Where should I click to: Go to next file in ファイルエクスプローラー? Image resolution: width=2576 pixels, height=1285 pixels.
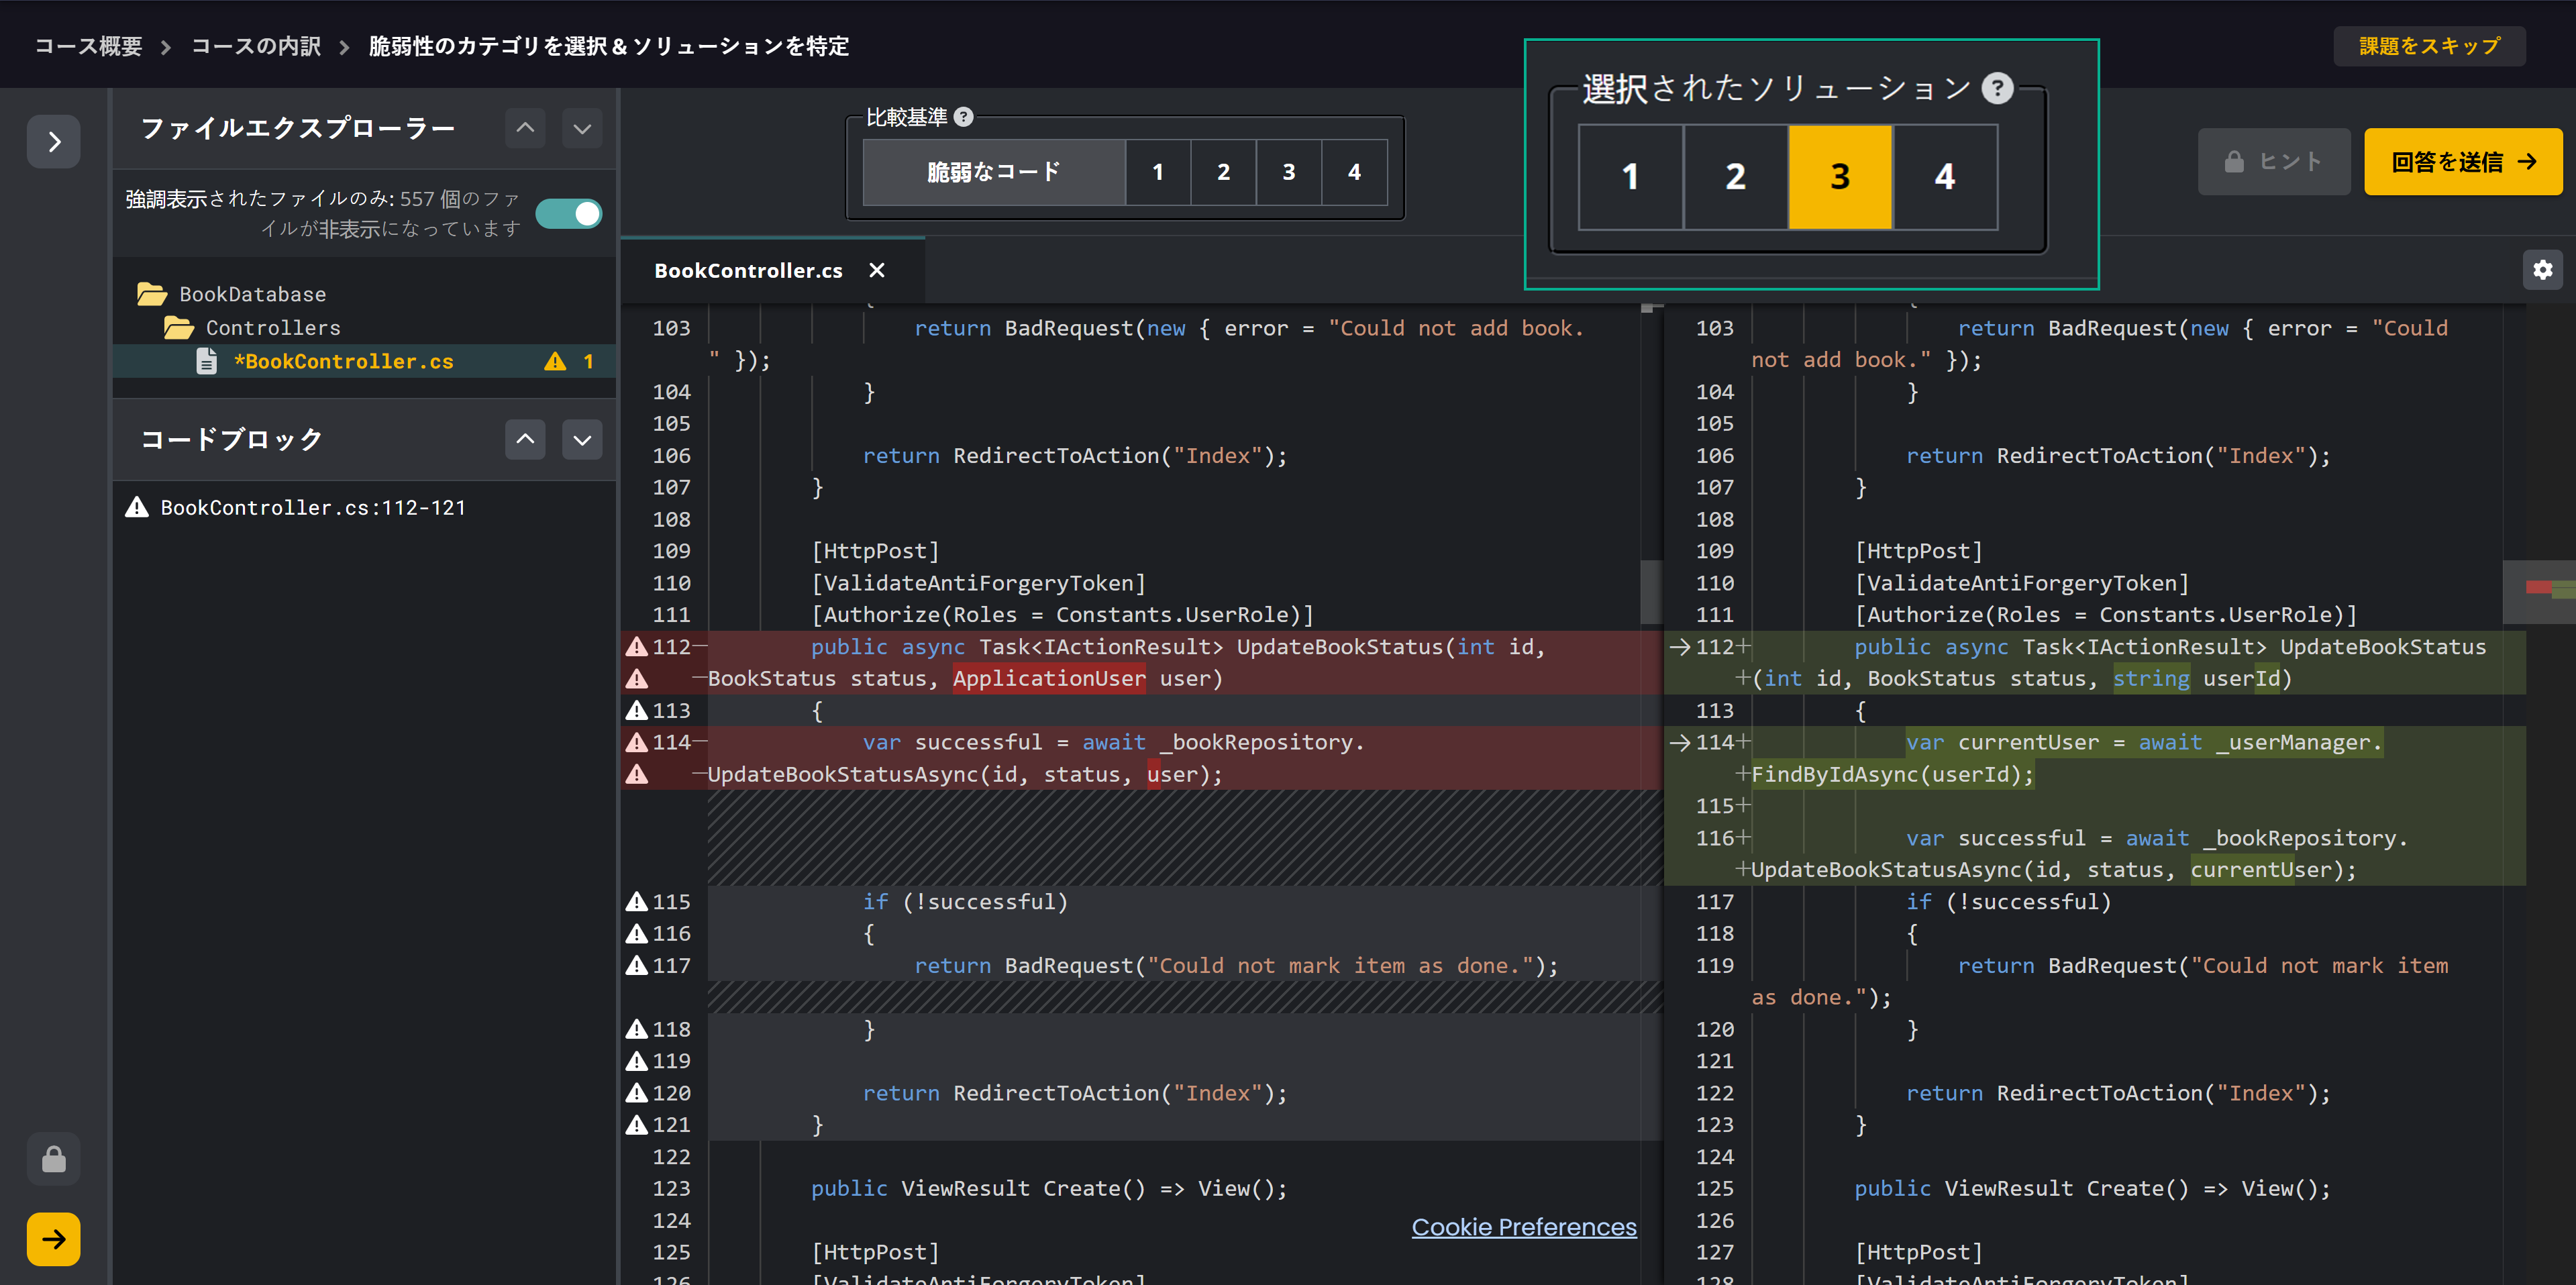pos(582,128)
